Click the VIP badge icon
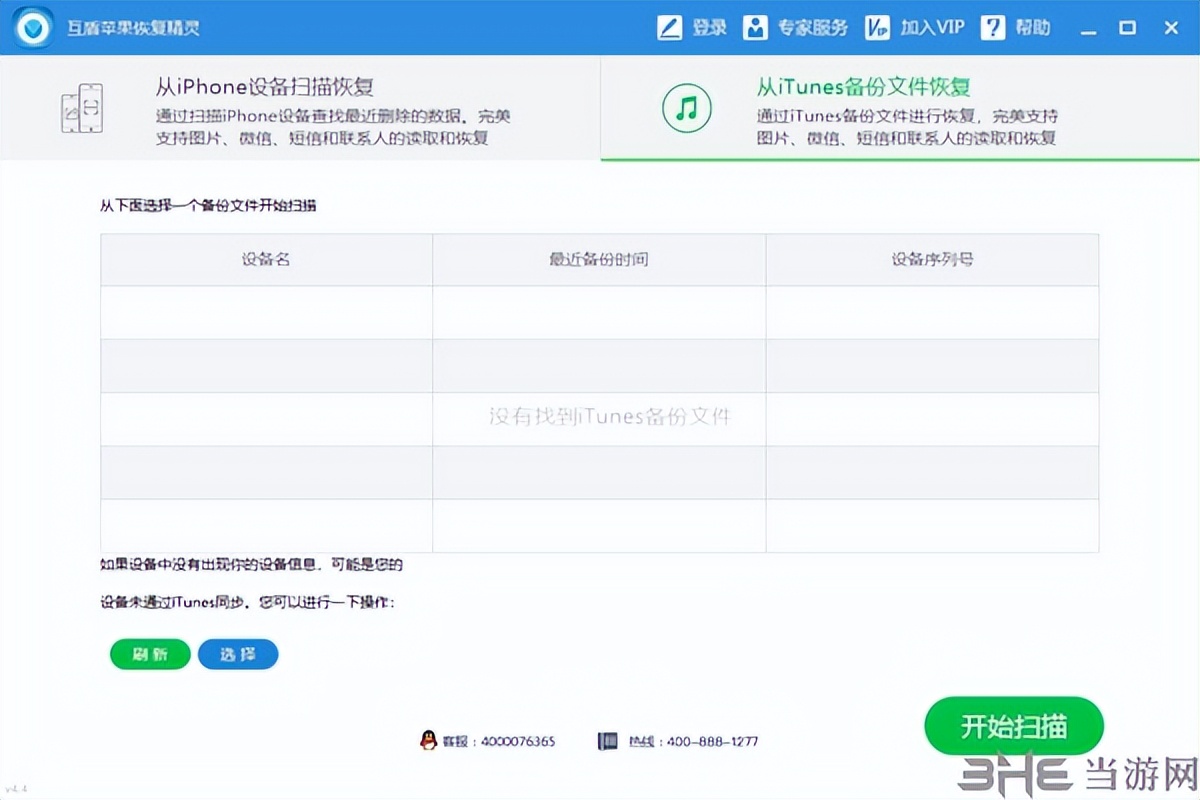 [877, 28]
